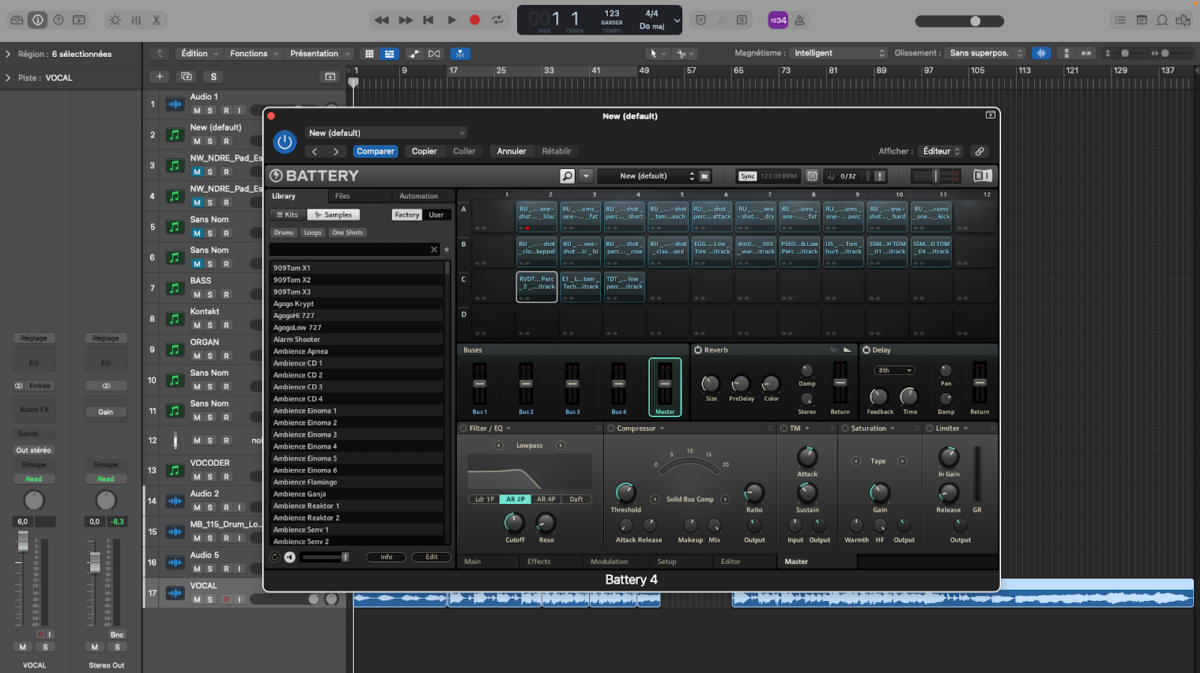Select the RVDT Perc cell in row C

tap(537, 286)
